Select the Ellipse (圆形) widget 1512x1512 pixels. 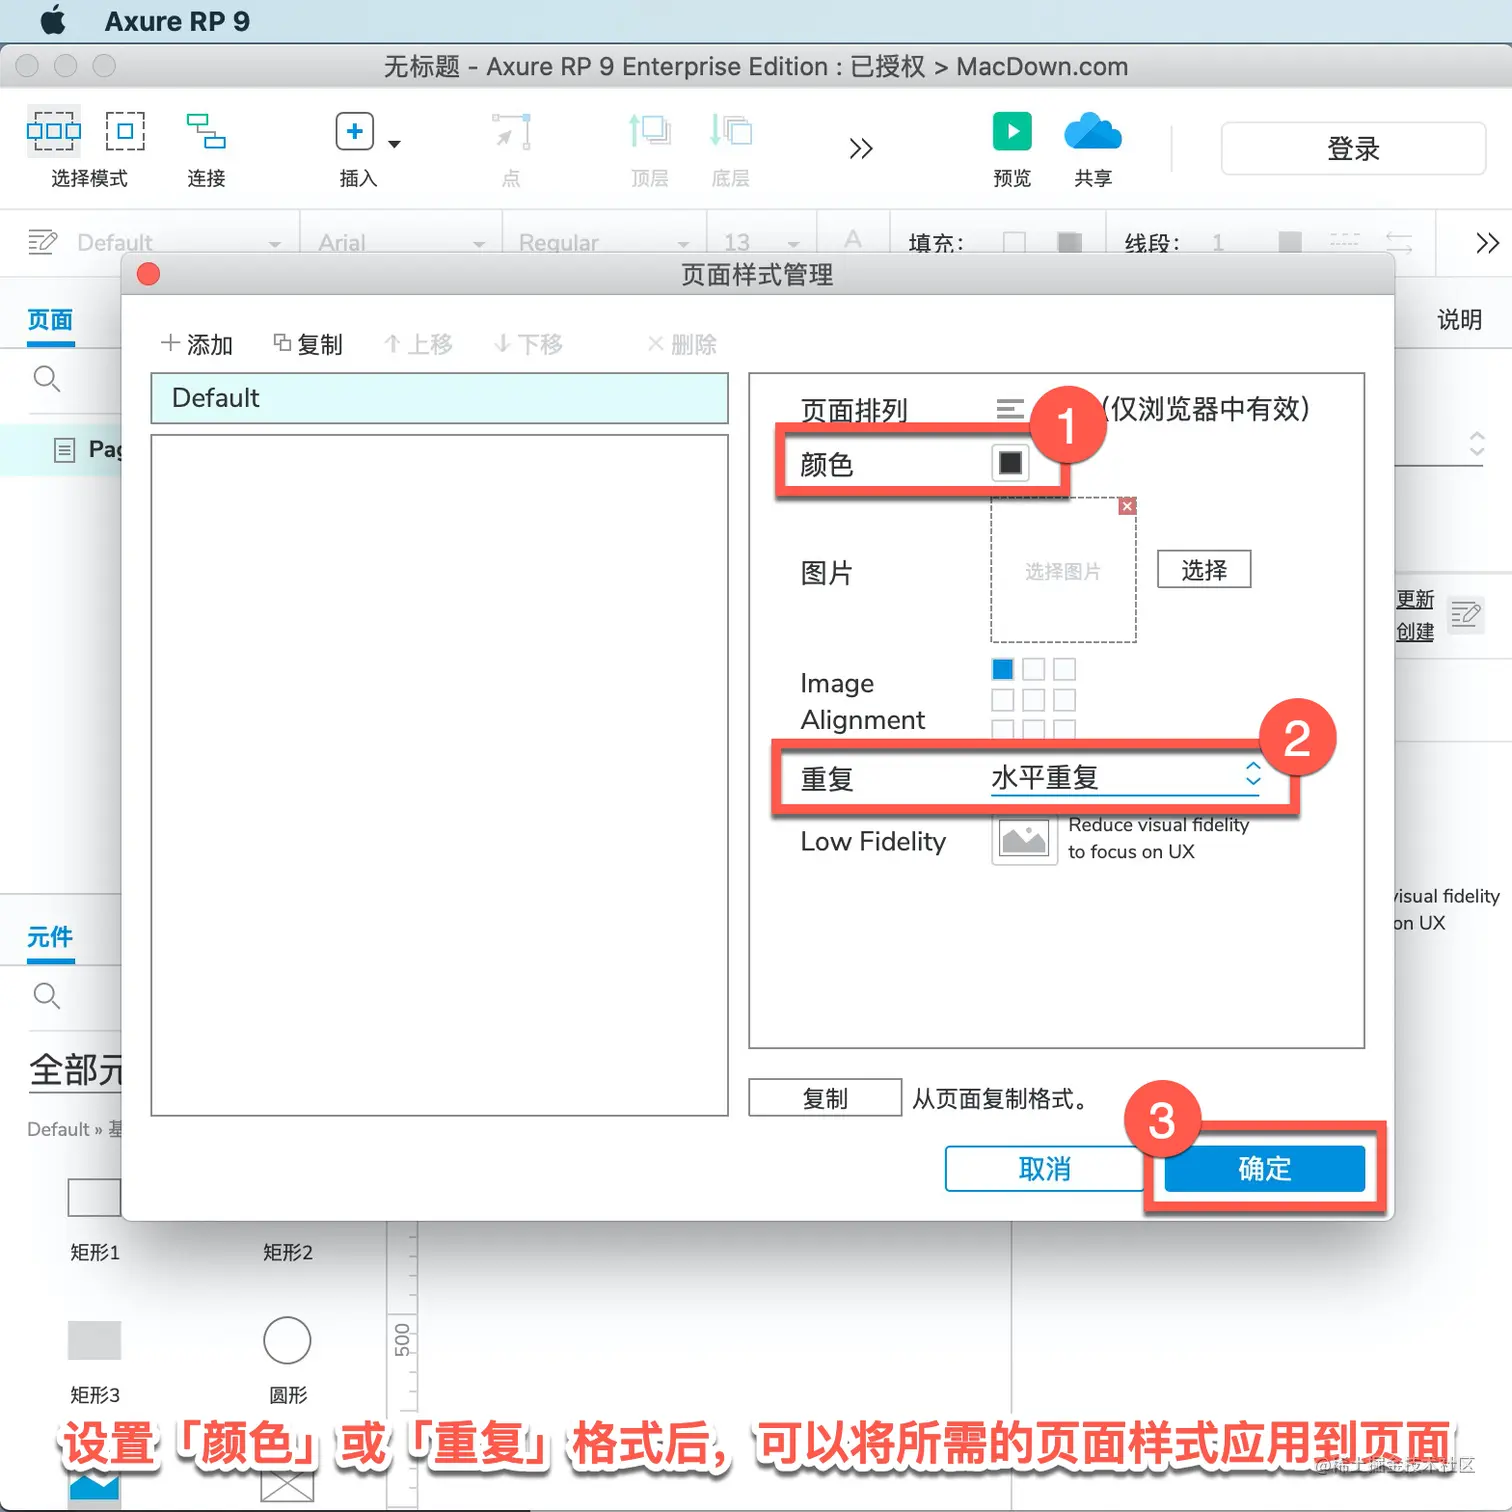[287, 1340]
